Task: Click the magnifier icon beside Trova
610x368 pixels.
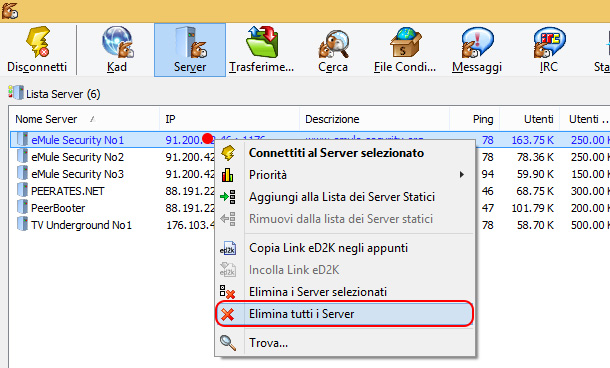Action: coord(228,343)
